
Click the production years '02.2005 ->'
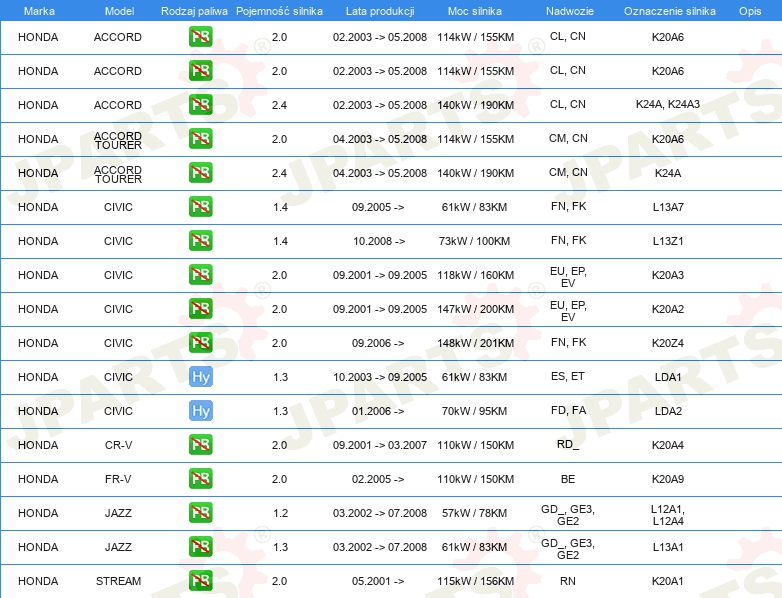click(x=378, y=479)
